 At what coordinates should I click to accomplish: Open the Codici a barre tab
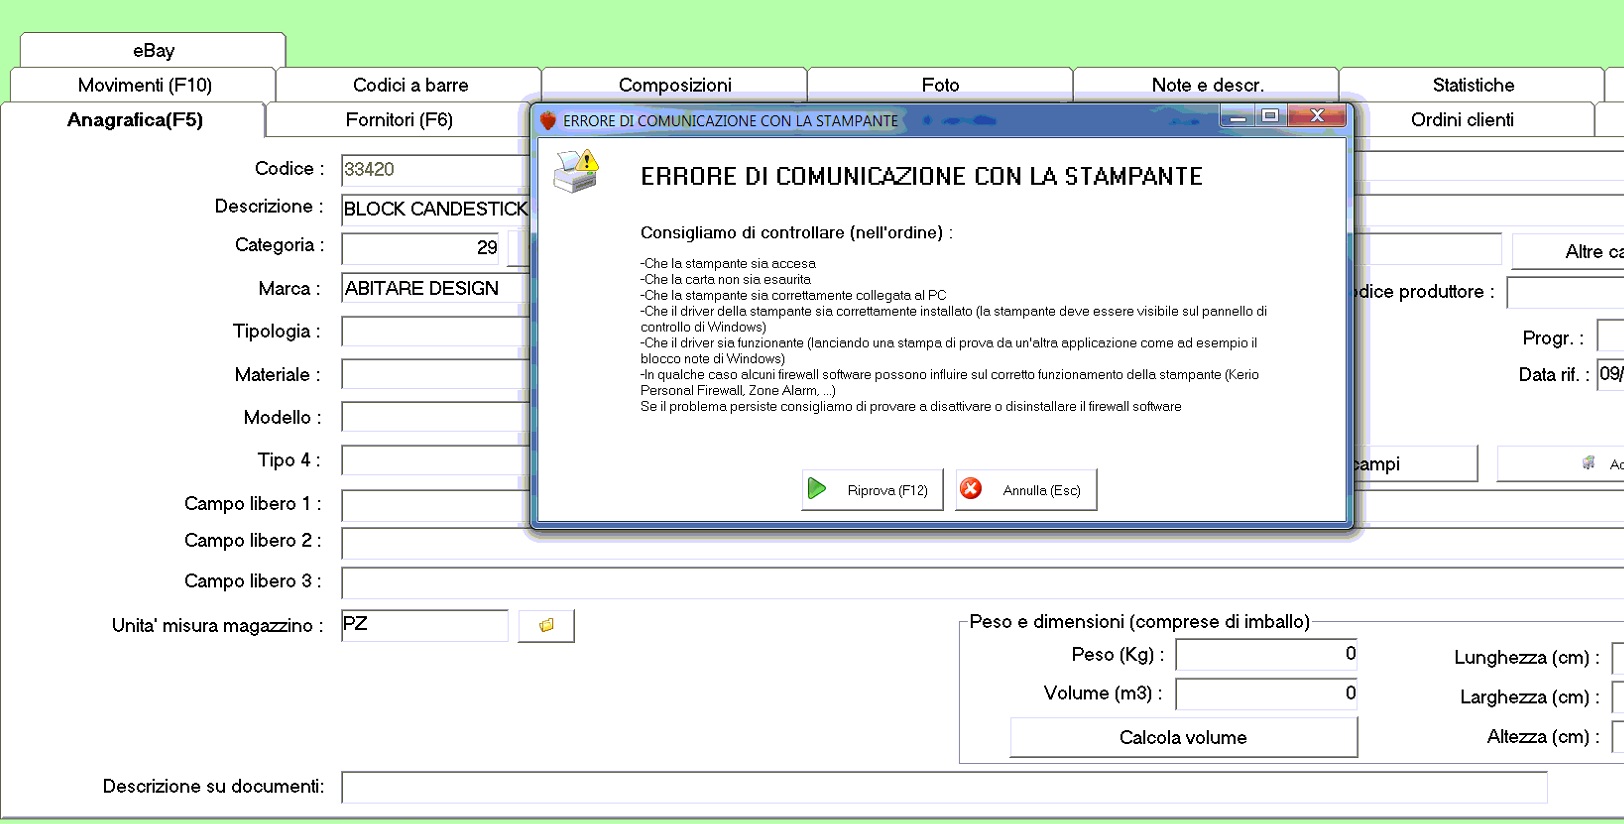(x=410, y=85)
